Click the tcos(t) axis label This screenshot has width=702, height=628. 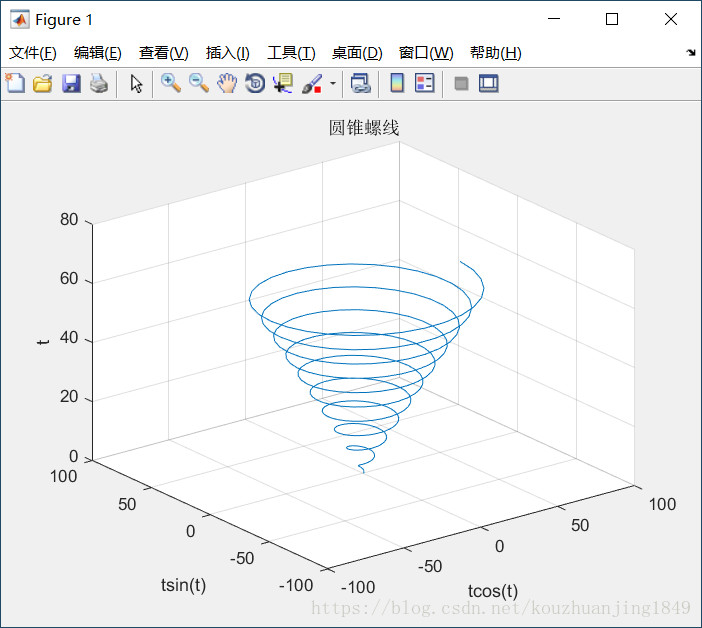click(493, 591)
